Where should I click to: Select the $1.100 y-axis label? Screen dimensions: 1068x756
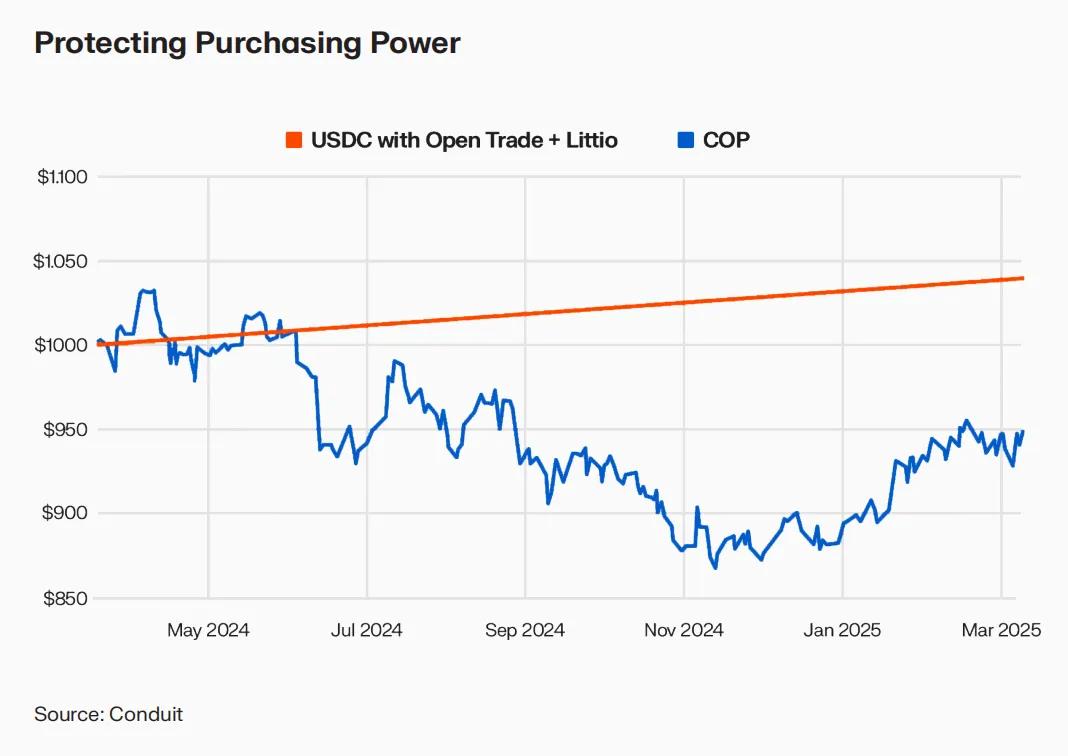(63, 177)
